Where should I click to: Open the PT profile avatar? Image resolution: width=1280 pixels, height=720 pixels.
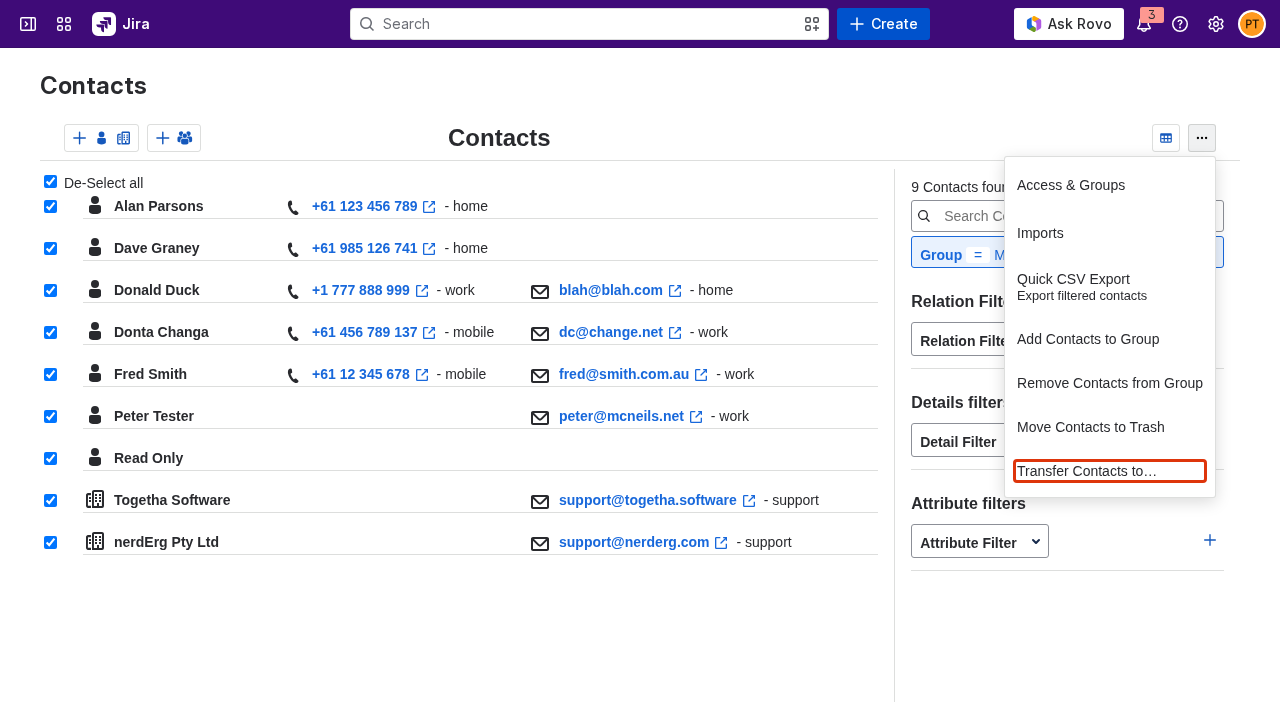pyautogui.click(x=1252, y=24)
